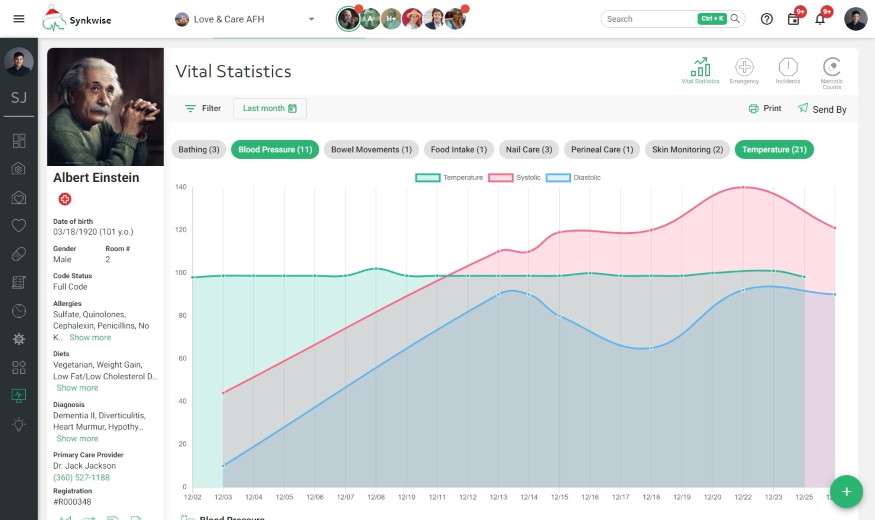
Task: Enable the Bathing (3) chip
Action: pos(199,150)
